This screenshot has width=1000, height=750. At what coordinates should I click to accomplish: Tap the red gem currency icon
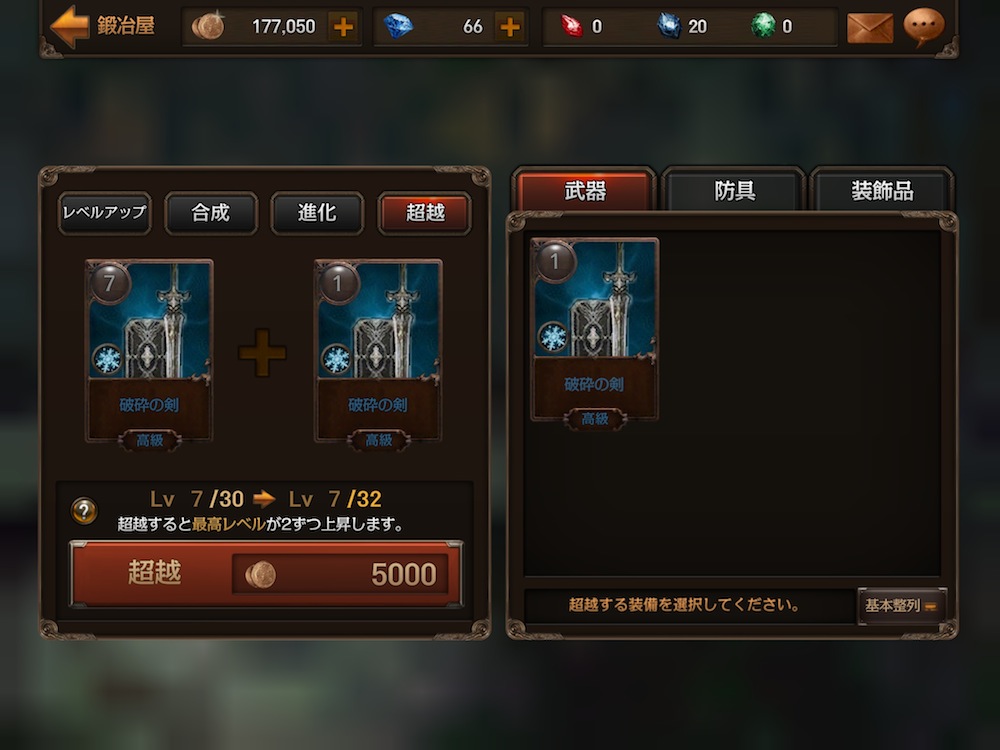(x=572, y=26)
